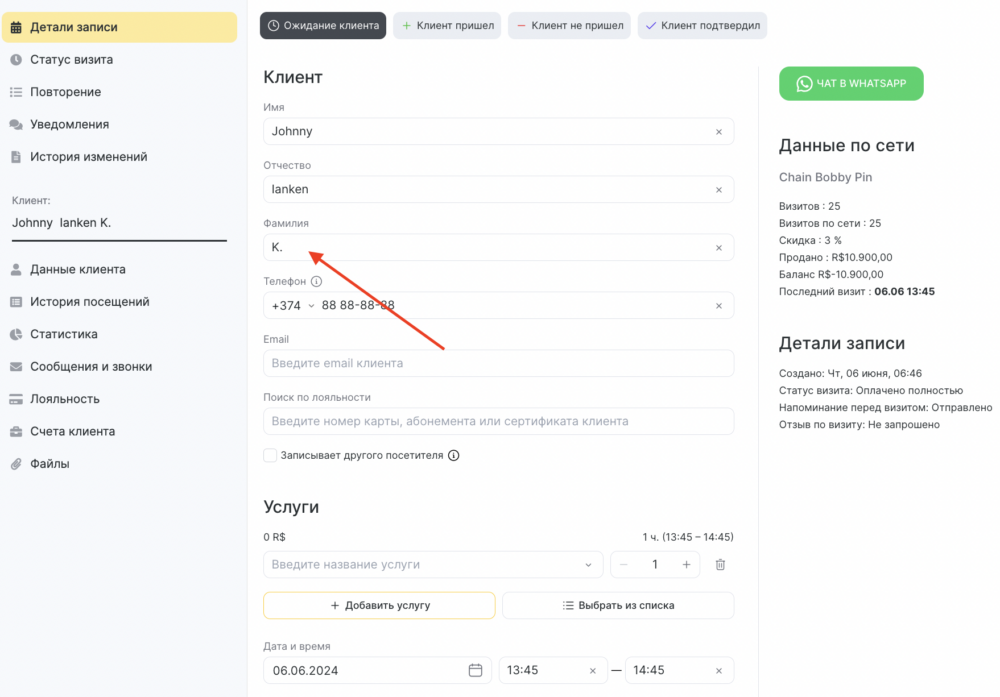Click the Напоминание перед визитом: Отправлено line
Image resolution: width=1000 pixels, height=697 pixels.
pyautogui.click(x=885, y=407)
